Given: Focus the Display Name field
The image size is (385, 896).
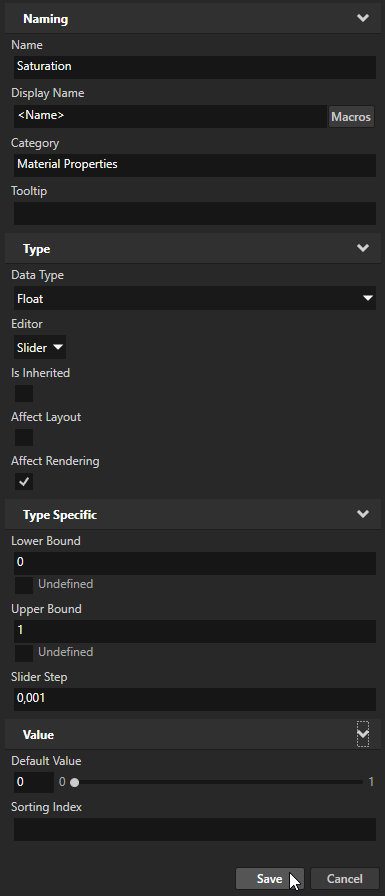Looking at the screenshot, I should click(170, 116).
